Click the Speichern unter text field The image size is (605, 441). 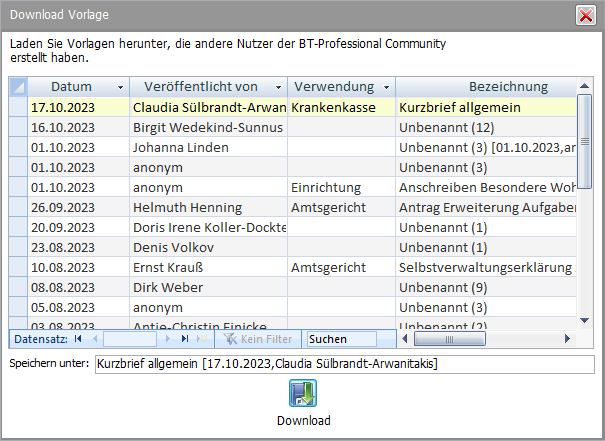(343, 363)
